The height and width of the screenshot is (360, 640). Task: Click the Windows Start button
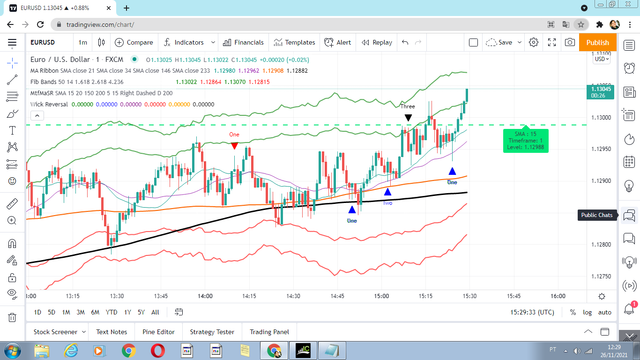click(12, 351)
